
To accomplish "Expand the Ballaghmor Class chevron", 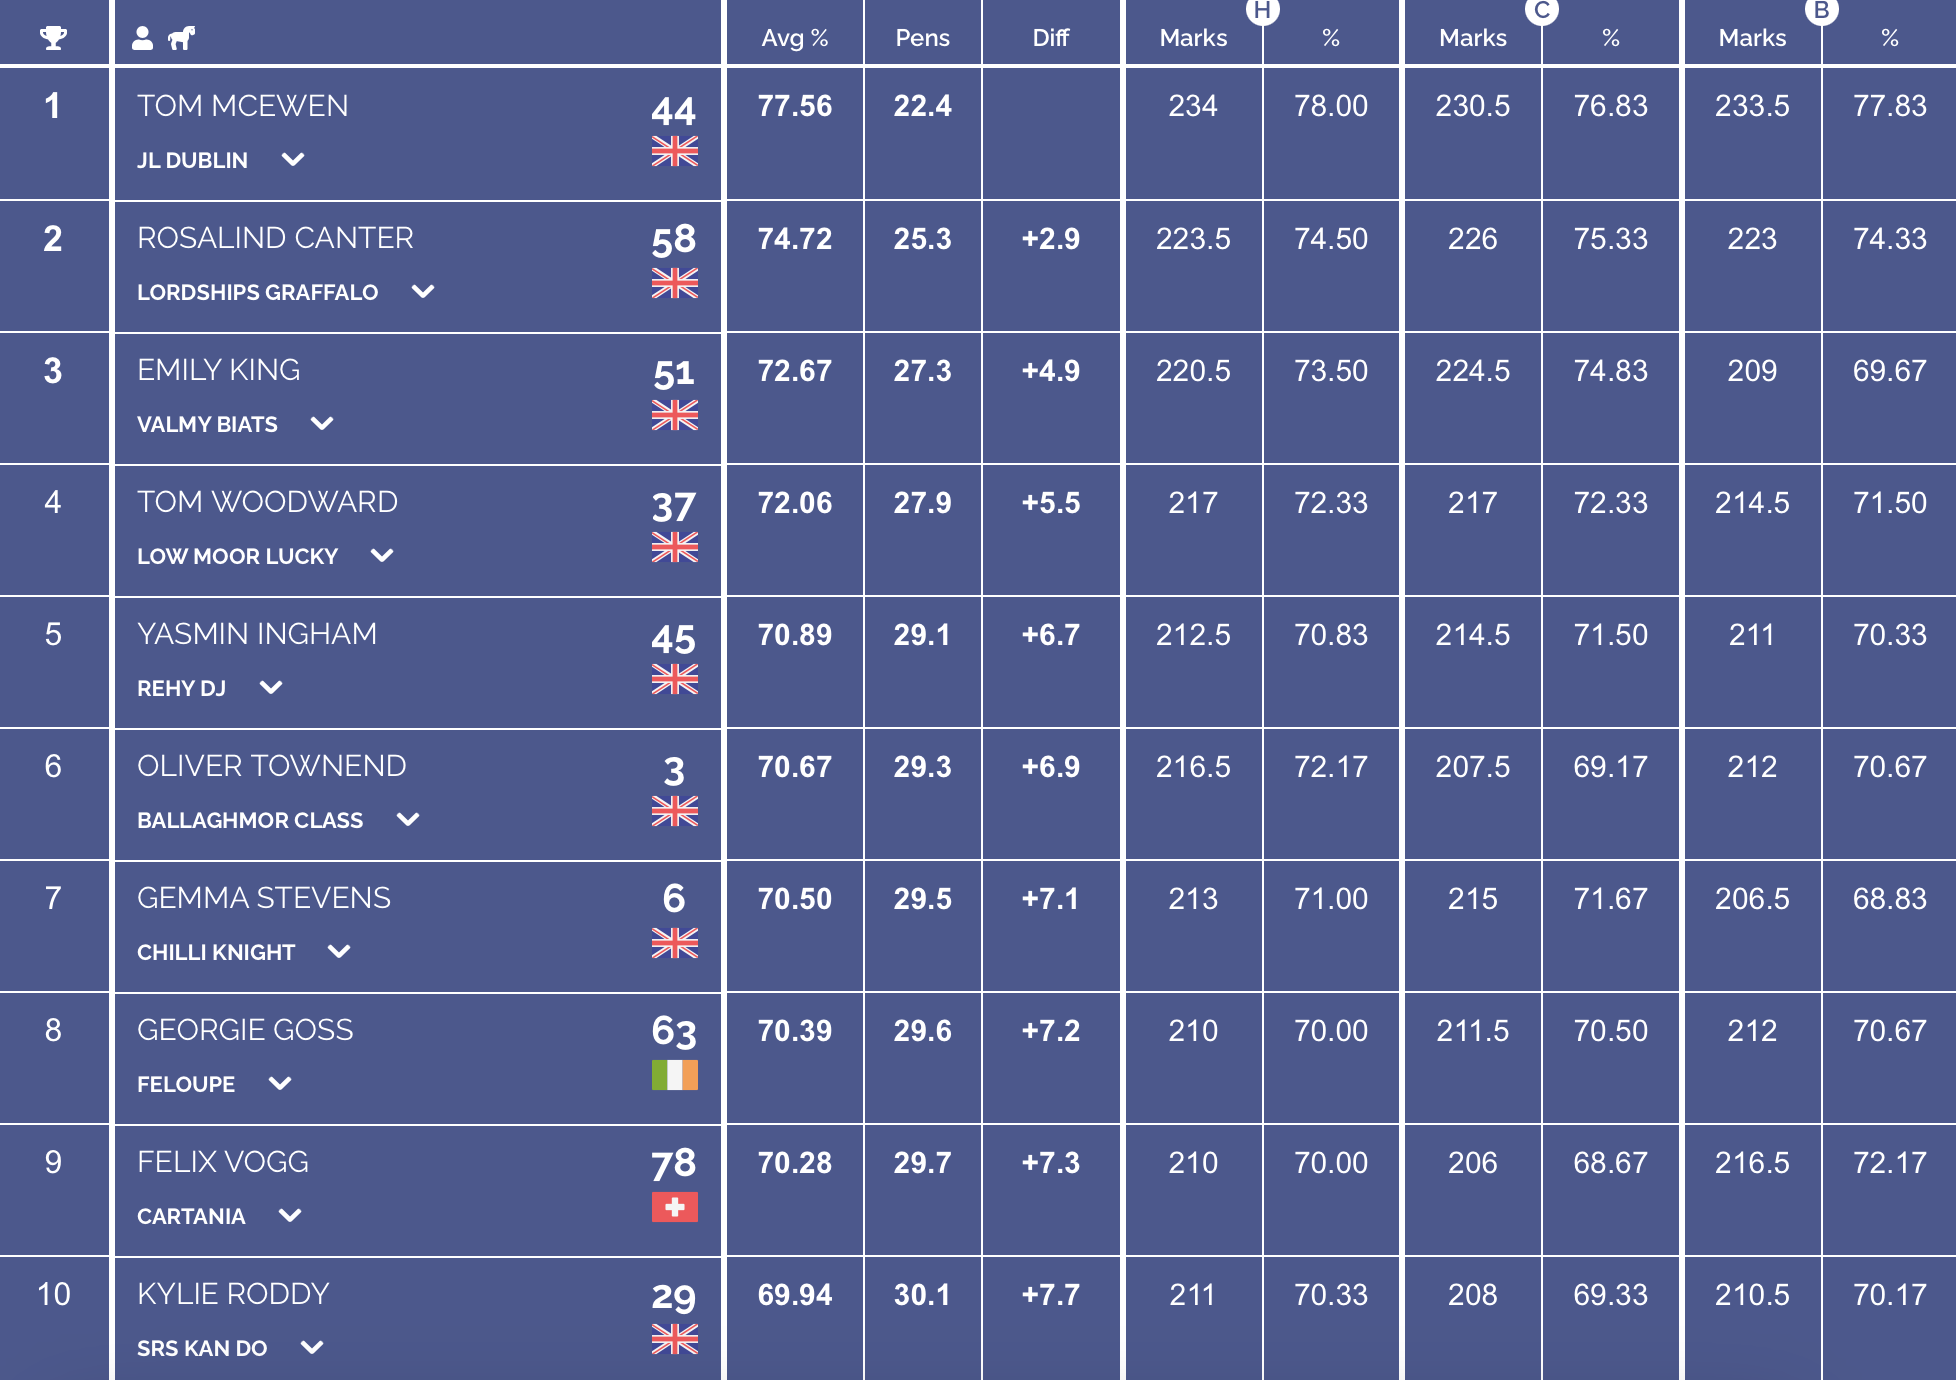I will click(x=408, y=819).
